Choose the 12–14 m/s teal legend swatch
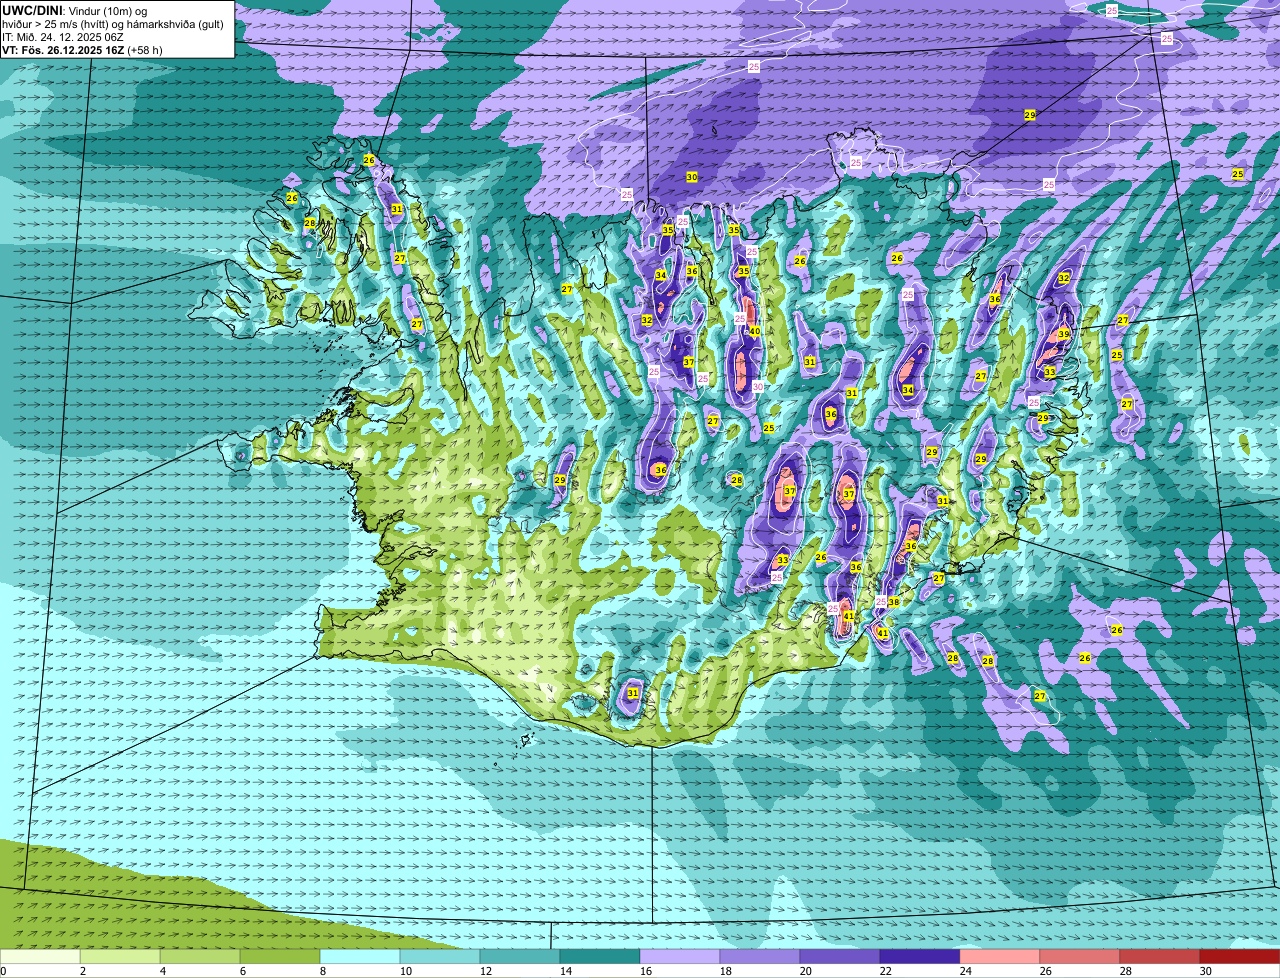The width and height of the screenshot is (1280, 978). point(520,956)
